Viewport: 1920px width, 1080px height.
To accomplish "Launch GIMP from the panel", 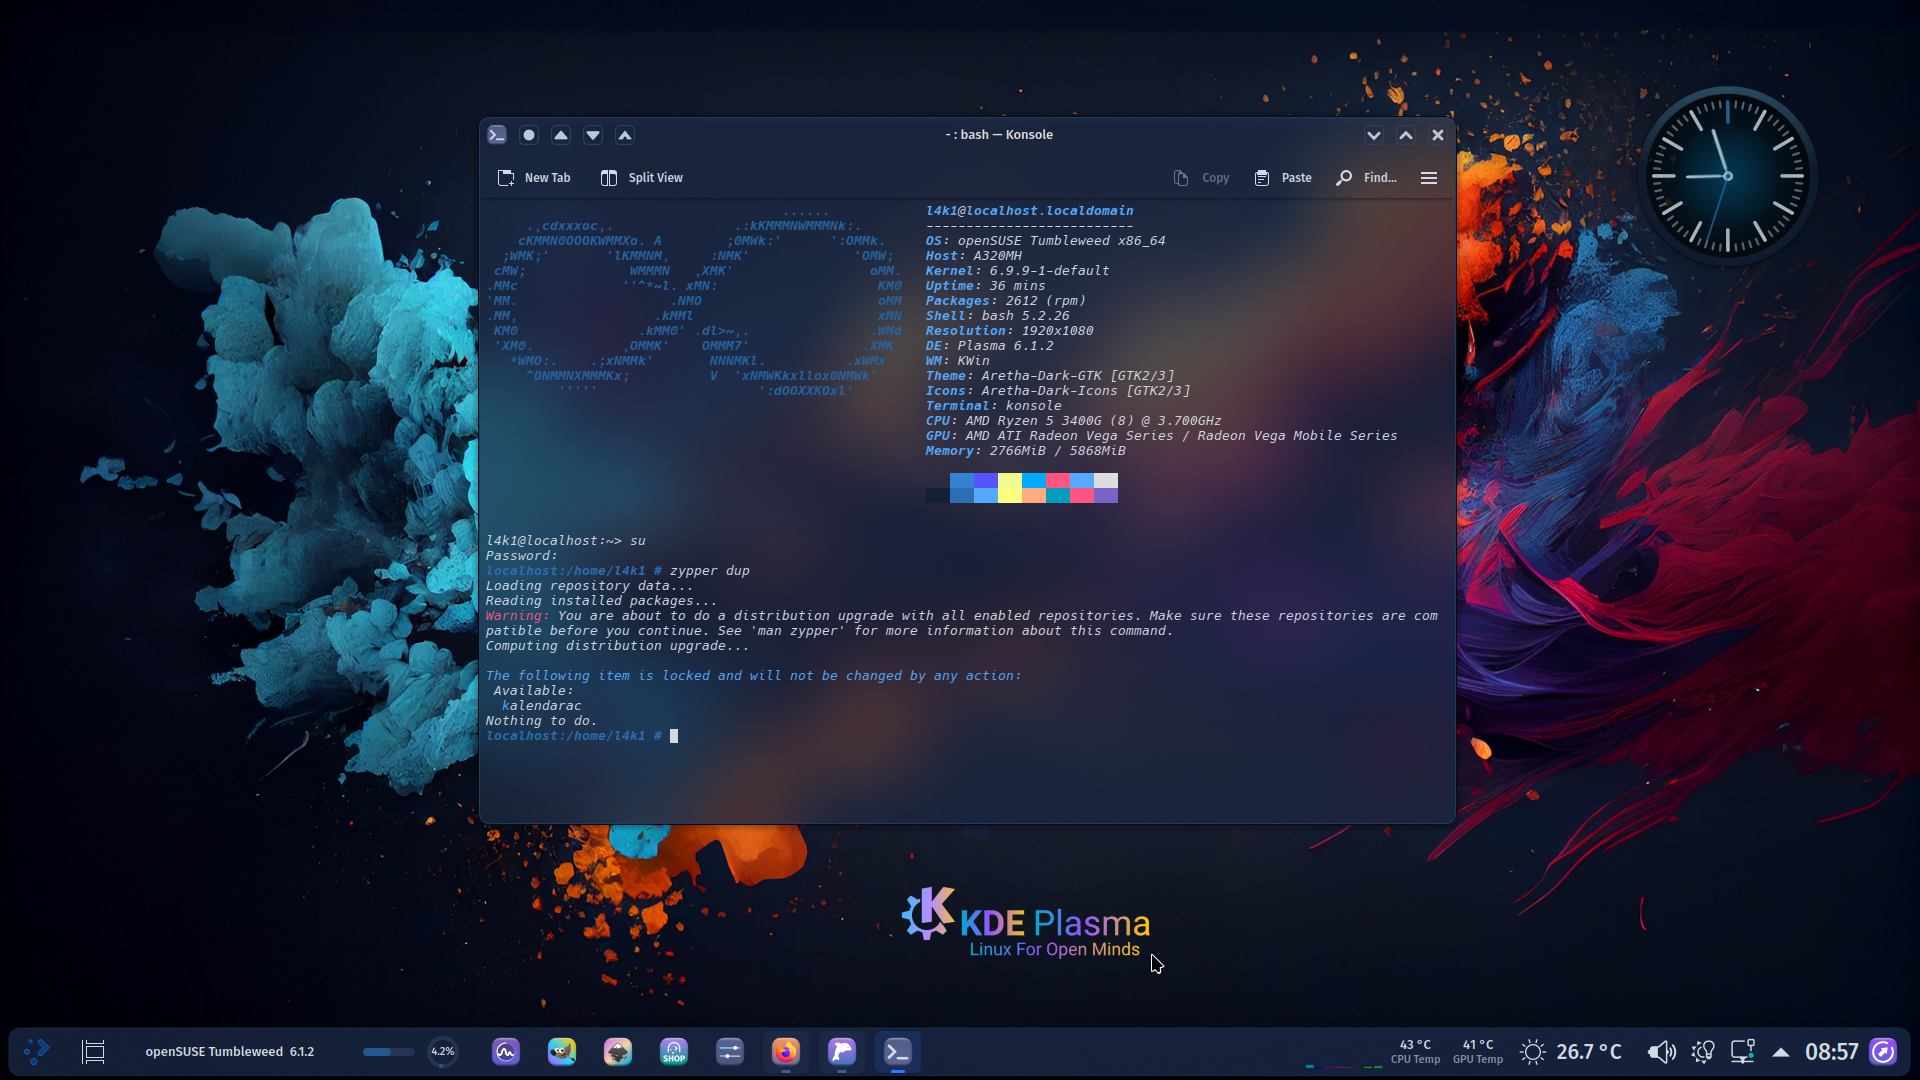I will tap(562, 1052).
